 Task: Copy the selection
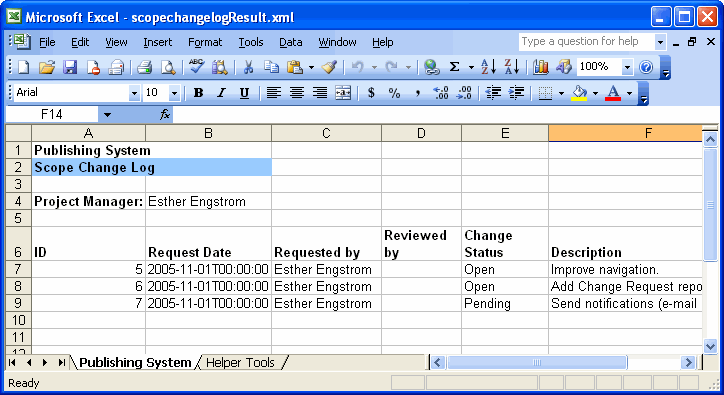pos(272,67)
